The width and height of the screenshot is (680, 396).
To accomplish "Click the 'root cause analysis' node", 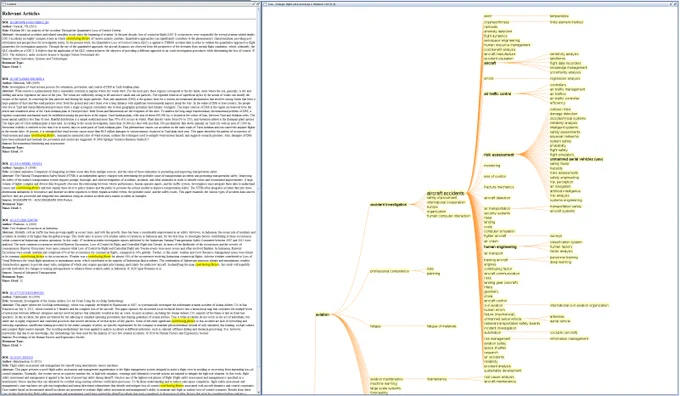I will coord(499,377).
